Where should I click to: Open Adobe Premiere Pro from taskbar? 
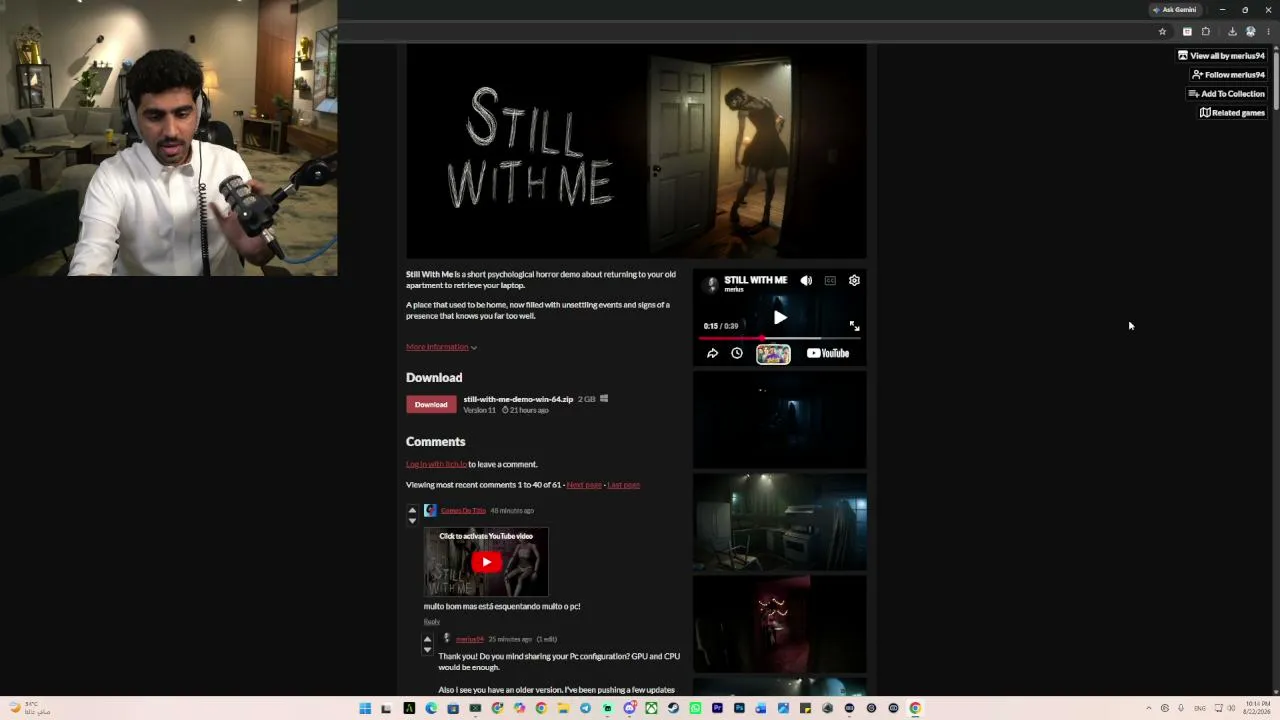point(717,709)
